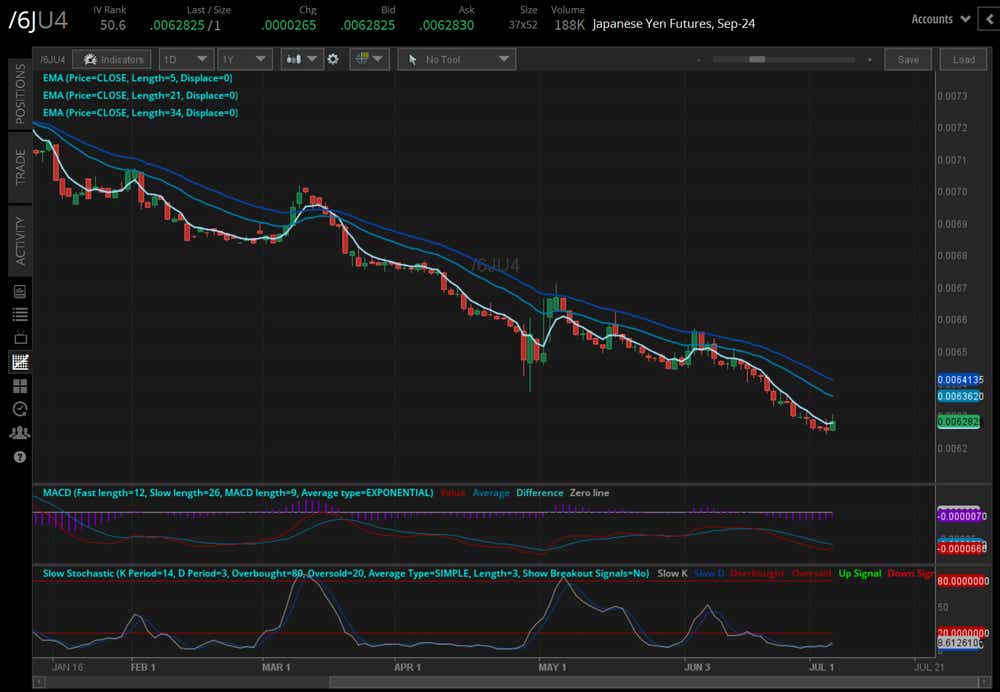Expand the 1D aggregation dropdown
1000x692 pixels.
186,60
